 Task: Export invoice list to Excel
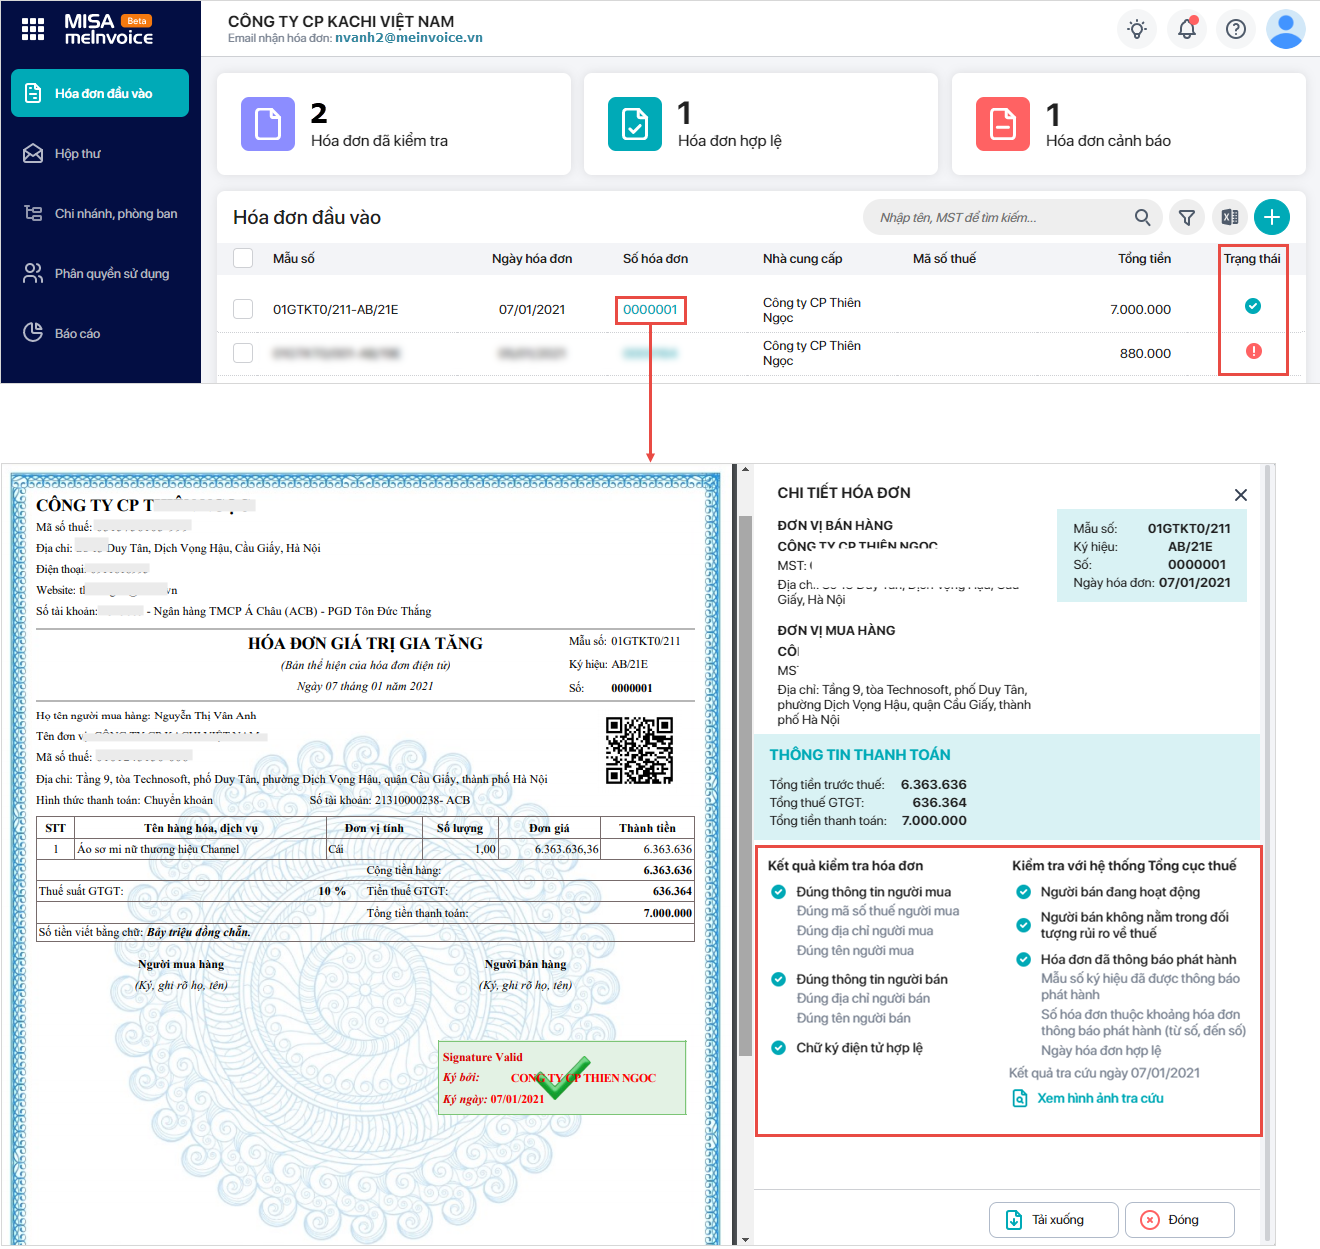click(1229, 217)
